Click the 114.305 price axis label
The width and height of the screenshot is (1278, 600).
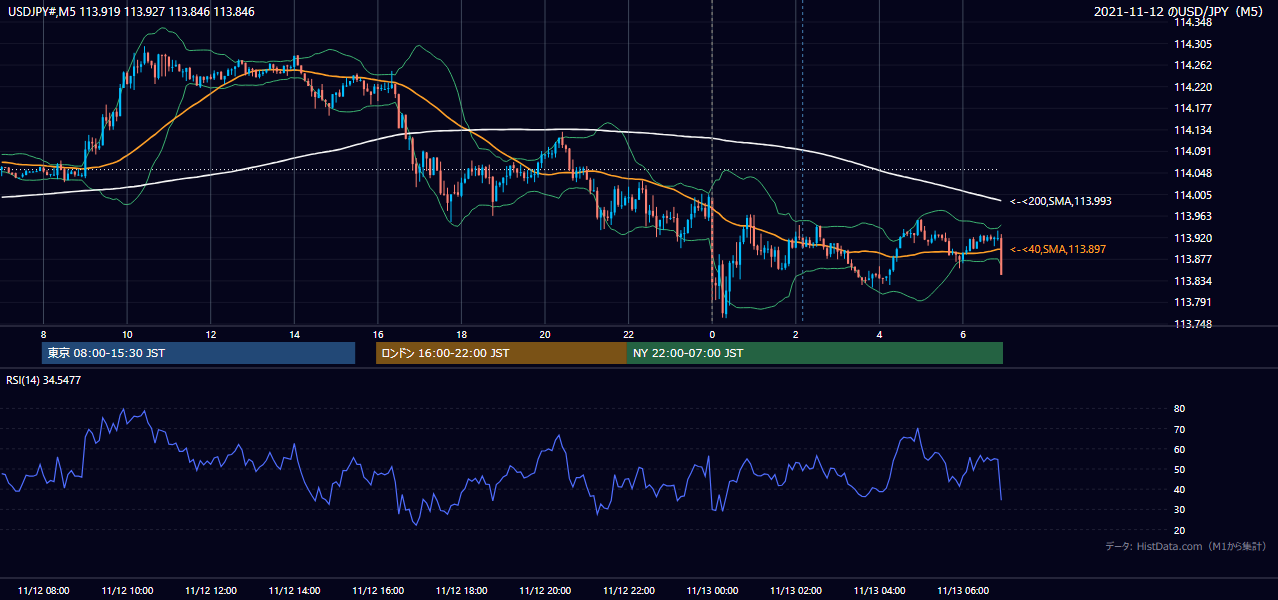pos(1193,44)
